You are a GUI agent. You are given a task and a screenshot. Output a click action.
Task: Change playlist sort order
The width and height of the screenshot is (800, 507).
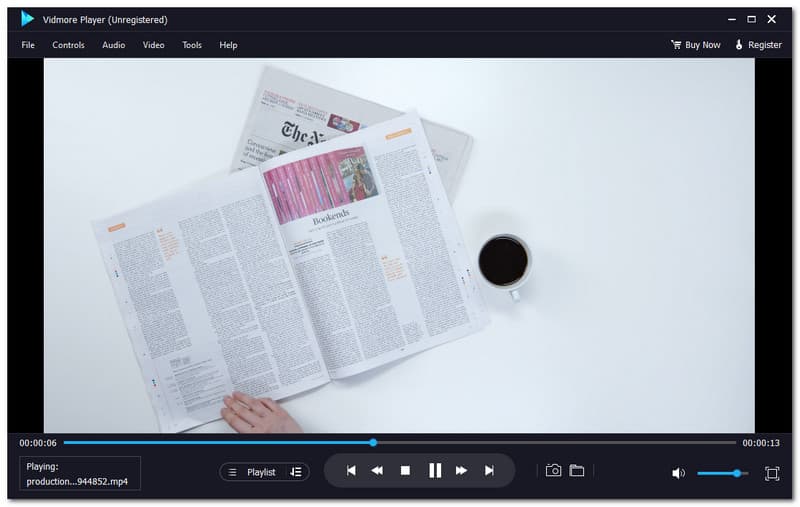coord(295,472)
